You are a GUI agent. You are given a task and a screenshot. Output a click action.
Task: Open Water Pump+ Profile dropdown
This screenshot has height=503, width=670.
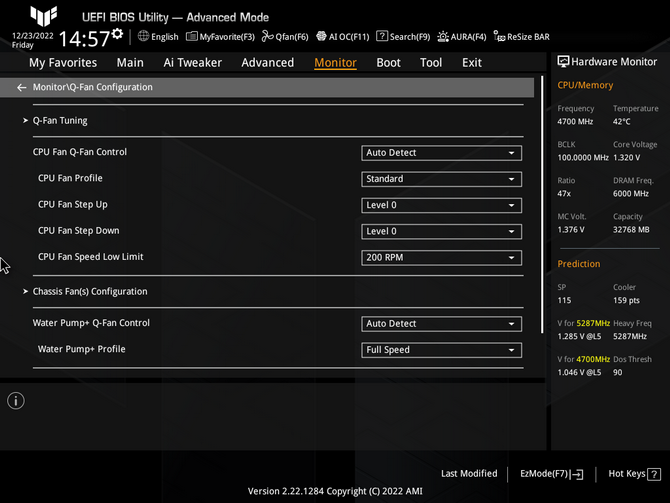coord(441,350)
